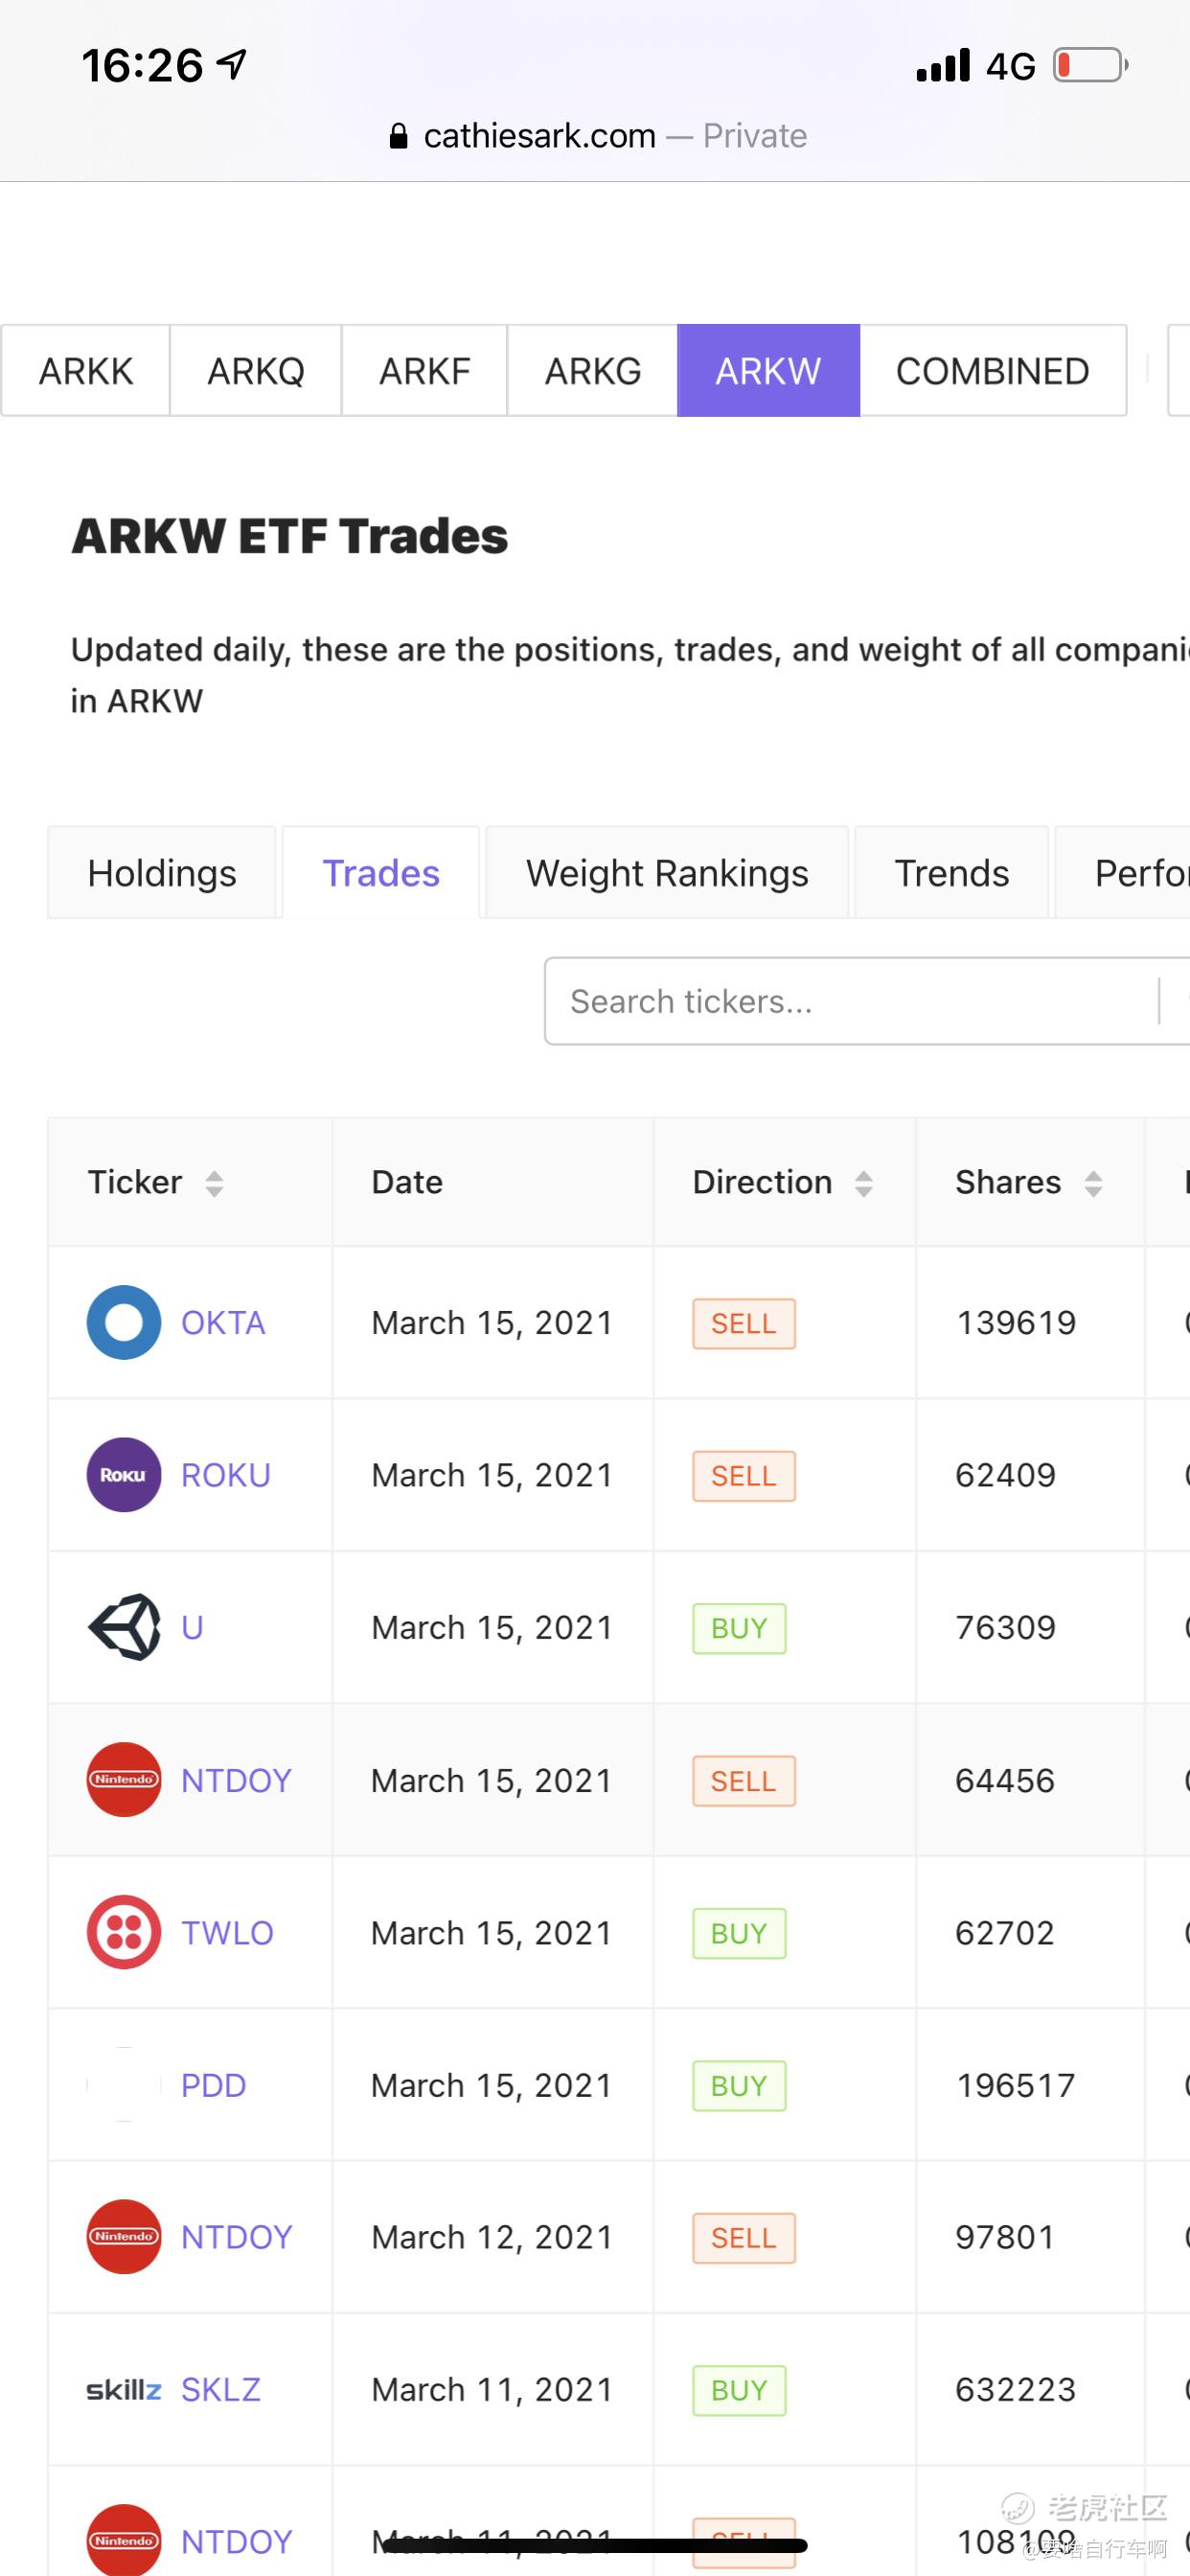Tap the battery indicator in status bar
The height and width of the screenshot is (2576, 1190).
click(x=1091, y=65)
